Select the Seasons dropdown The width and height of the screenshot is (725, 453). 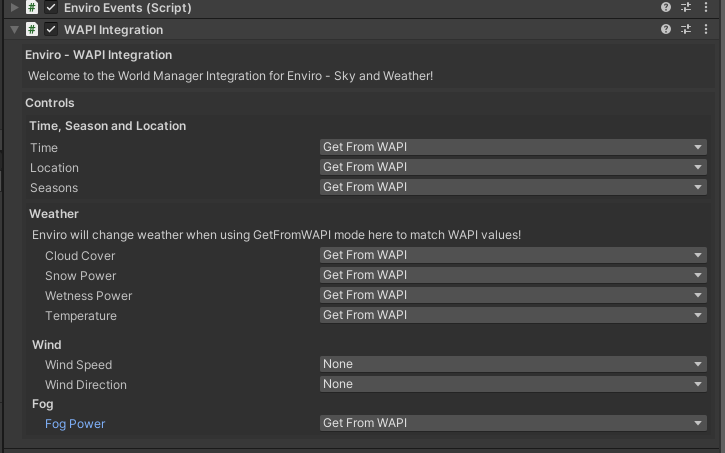click(512, 187)
